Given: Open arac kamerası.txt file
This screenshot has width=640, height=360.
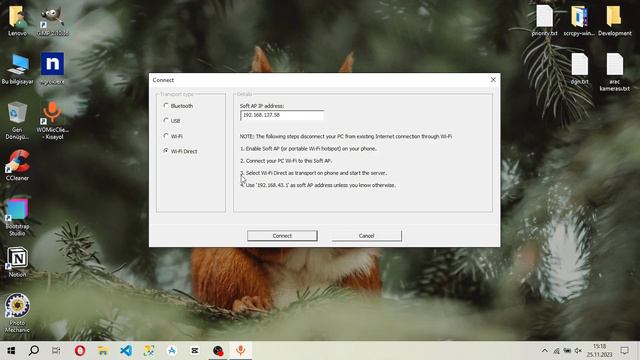Looking at the screenshot, I should tap(614, 72).
